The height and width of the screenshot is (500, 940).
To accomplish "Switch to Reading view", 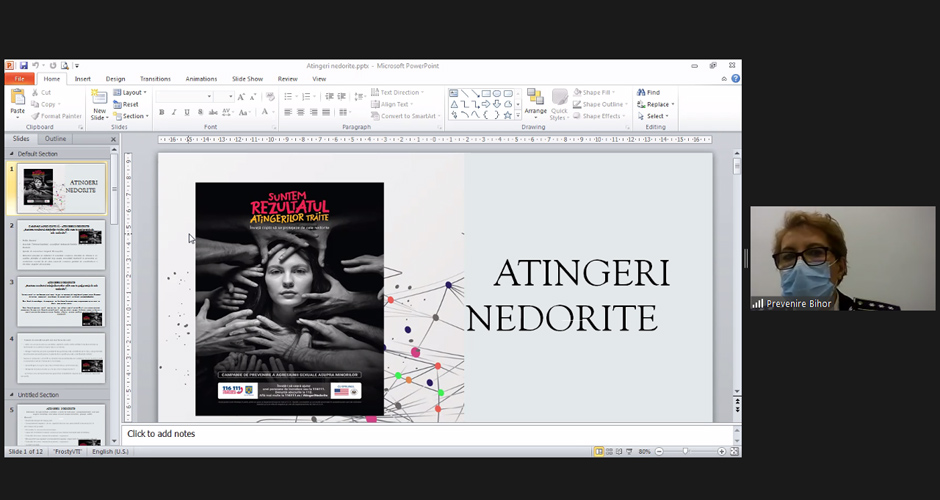I will tap(619, 451).
